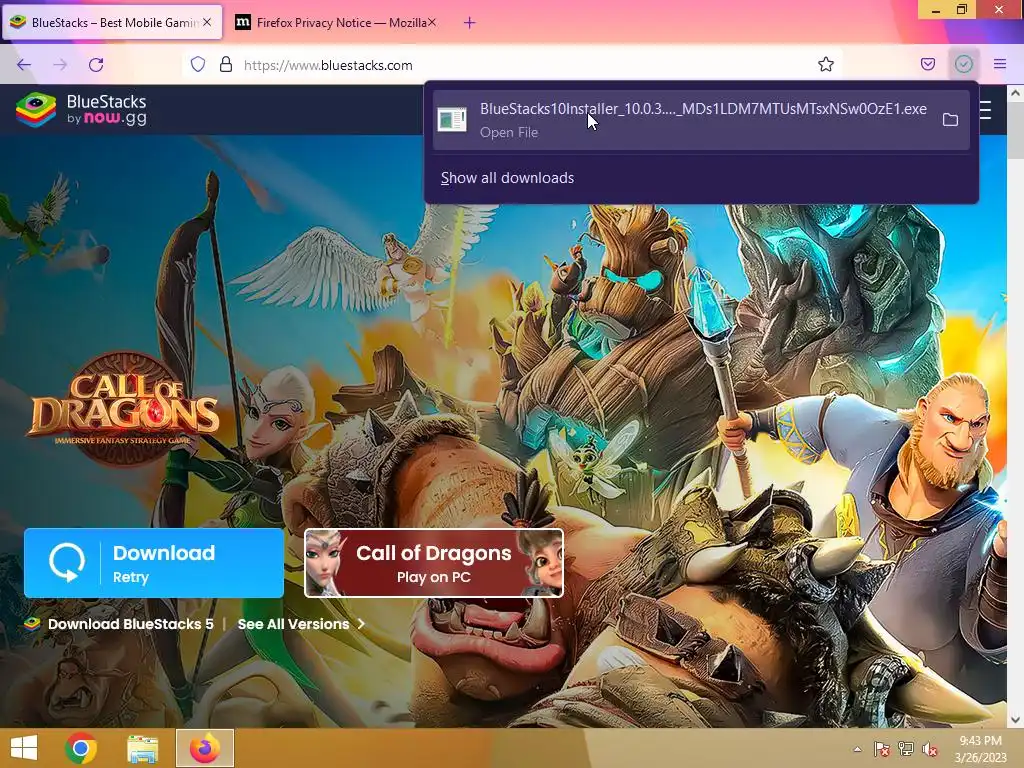Screen dimensions: 1024x768
Task: Bookmark this page with the star icon
Action: [825, 65]
